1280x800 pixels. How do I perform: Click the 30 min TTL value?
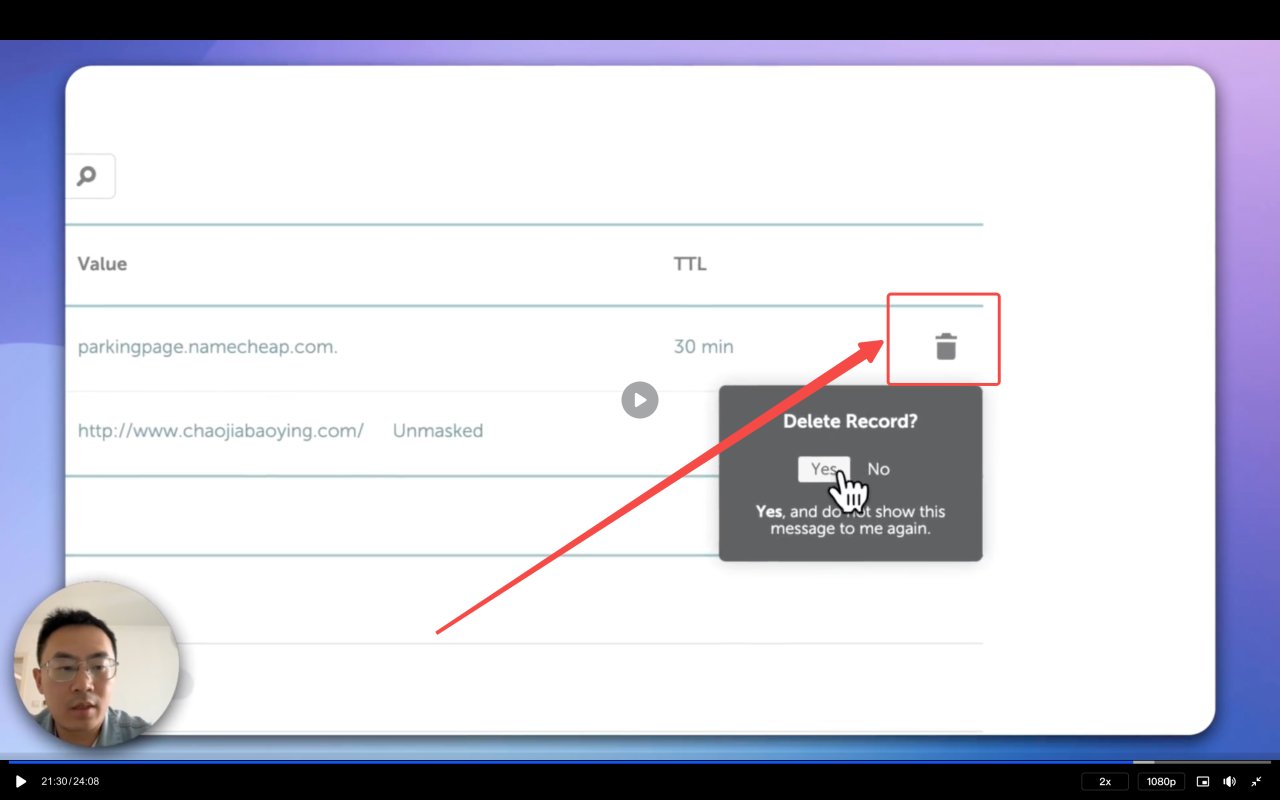[703, 347]
